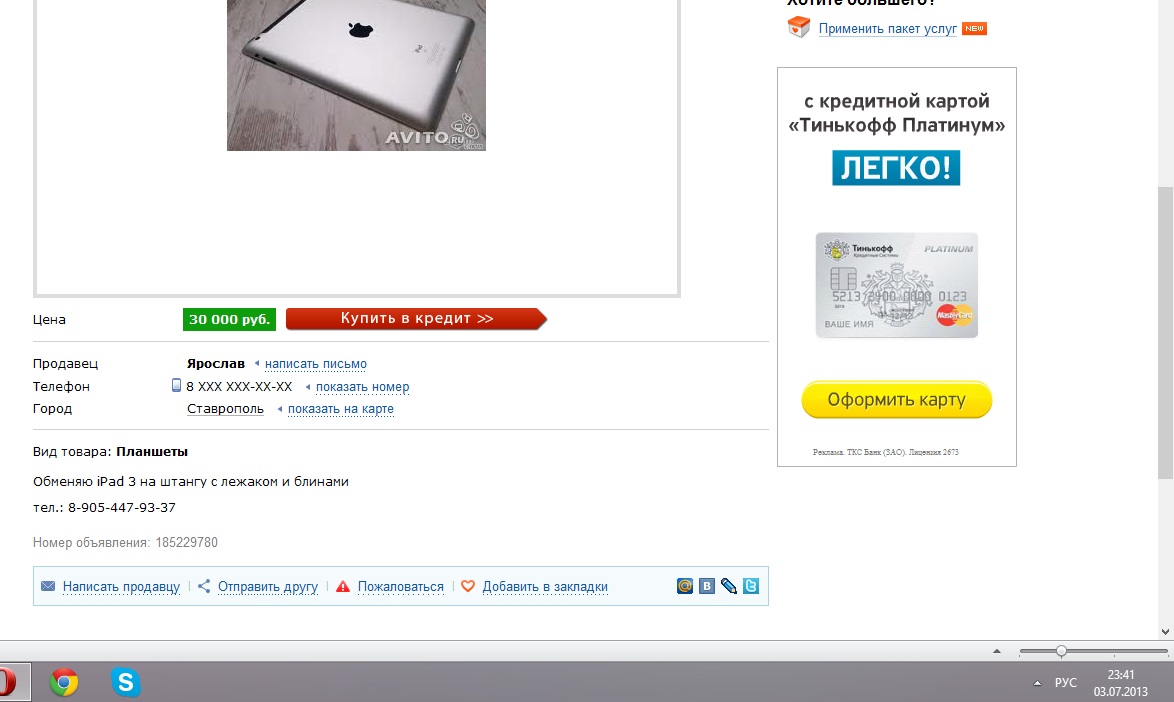Click the РУС language indicator
1174x702 pixels.
point(1065,683)
